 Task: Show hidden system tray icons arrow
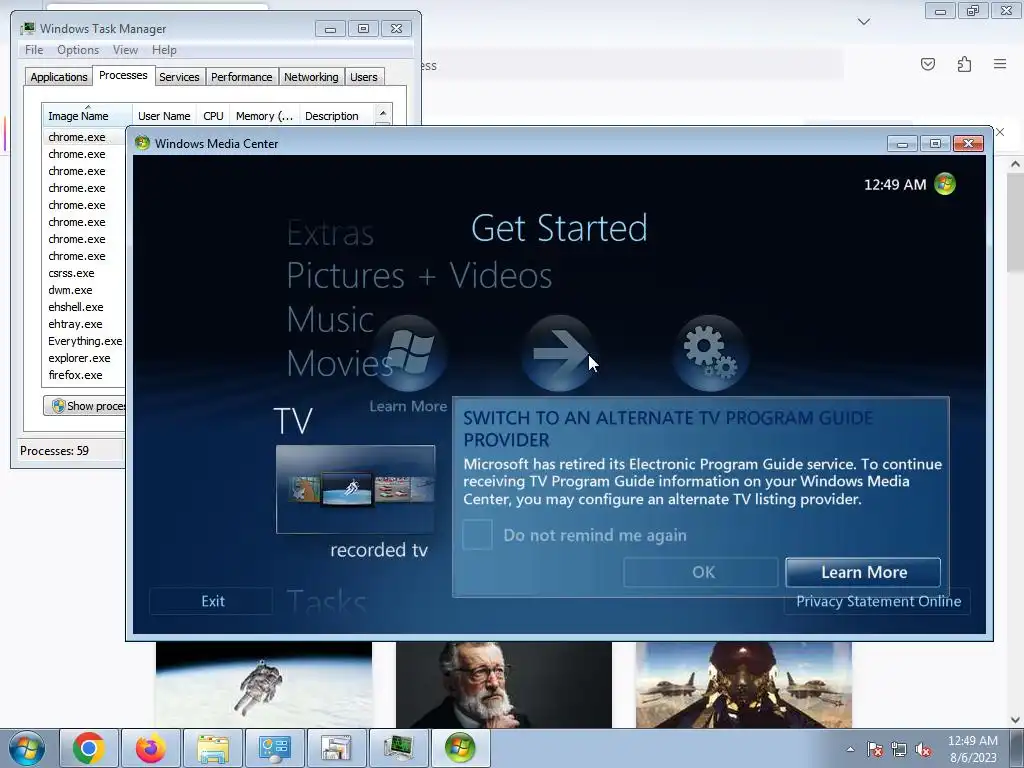(x=850, y=749)
